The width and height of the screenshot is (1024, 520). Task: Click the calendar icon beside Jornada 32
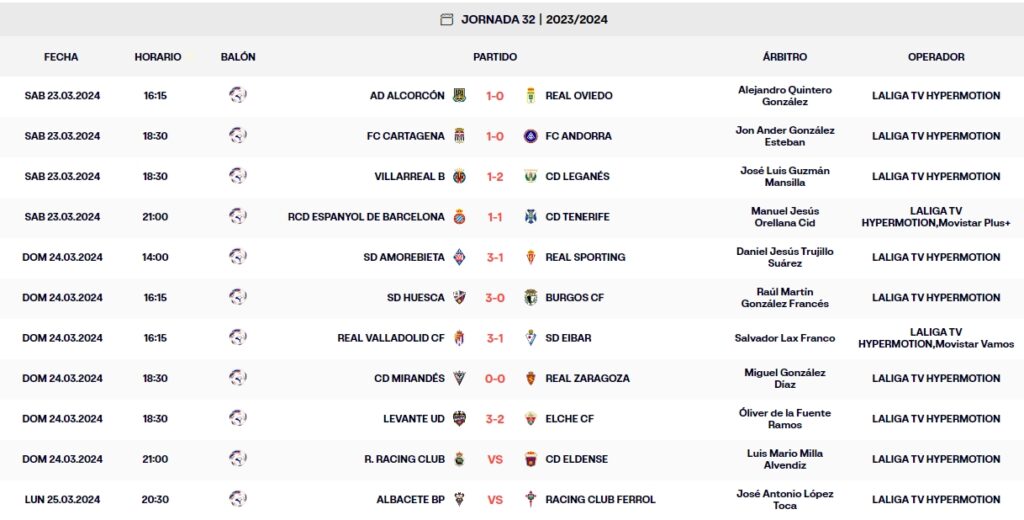[447, 19]
